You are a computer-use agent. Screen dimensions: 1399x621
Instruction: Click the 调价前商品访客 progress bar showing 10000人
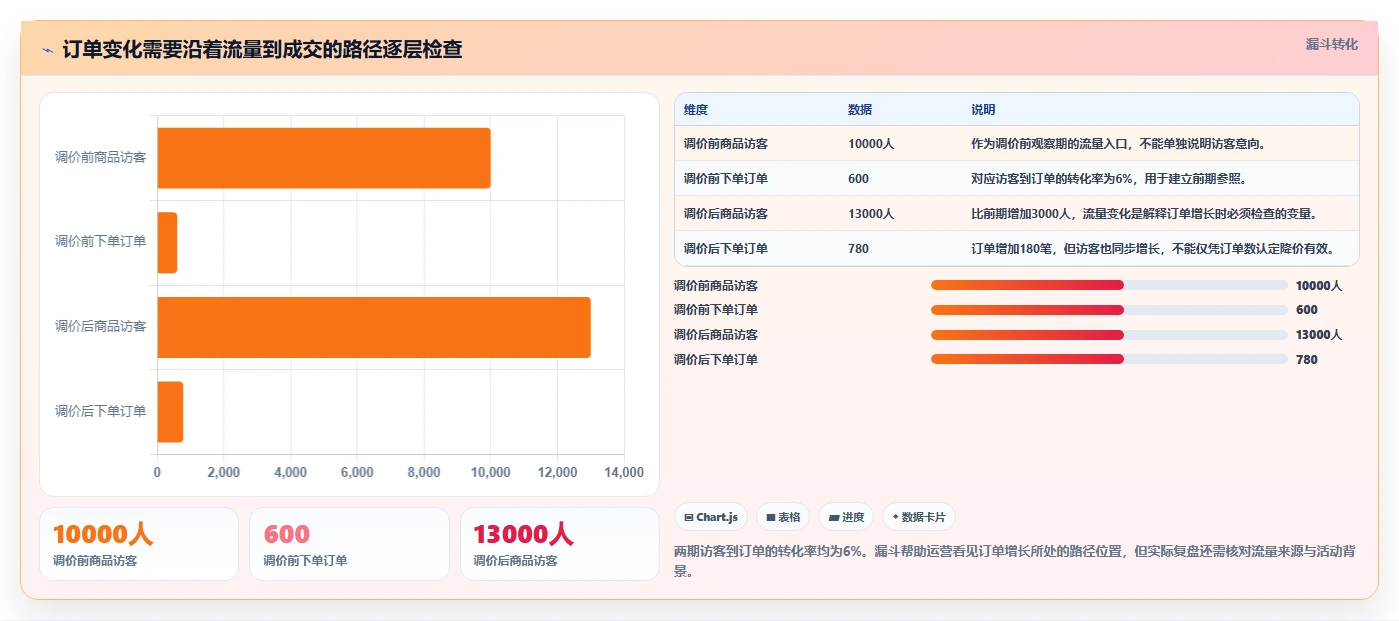point(1109,285)
